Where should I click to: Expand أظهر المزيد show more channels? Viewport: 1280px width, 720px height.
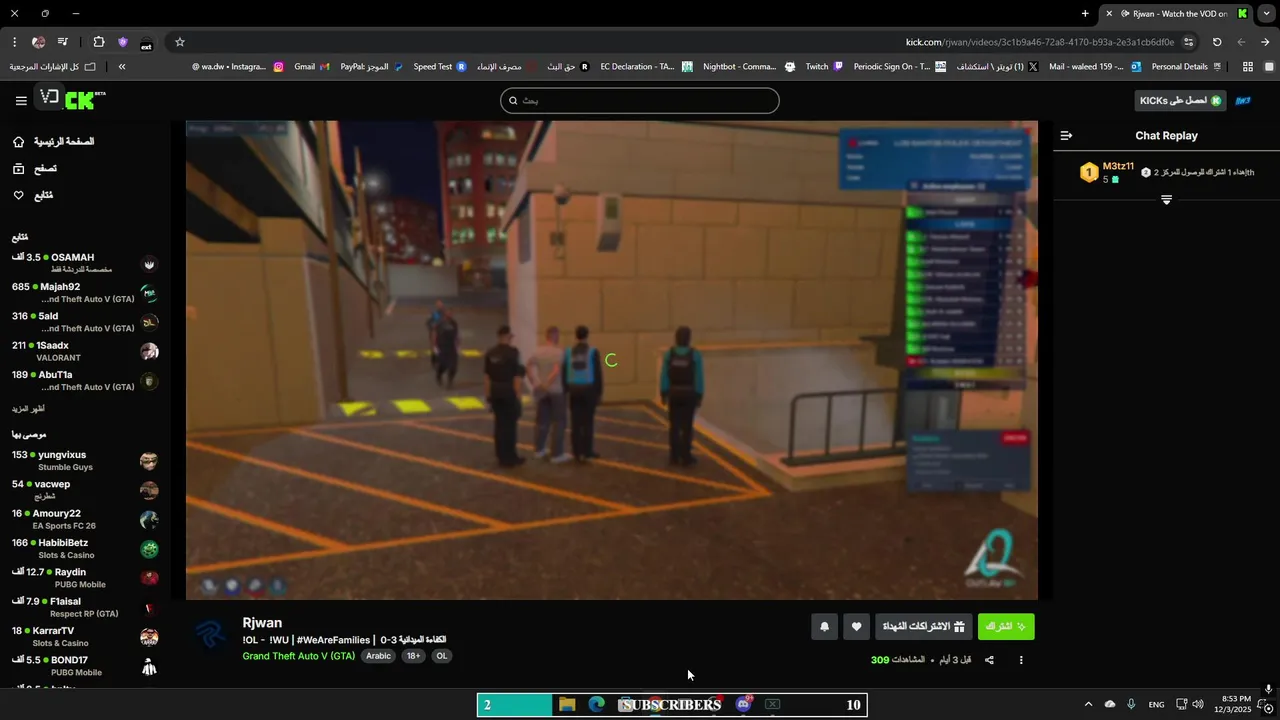click(28, 409)
